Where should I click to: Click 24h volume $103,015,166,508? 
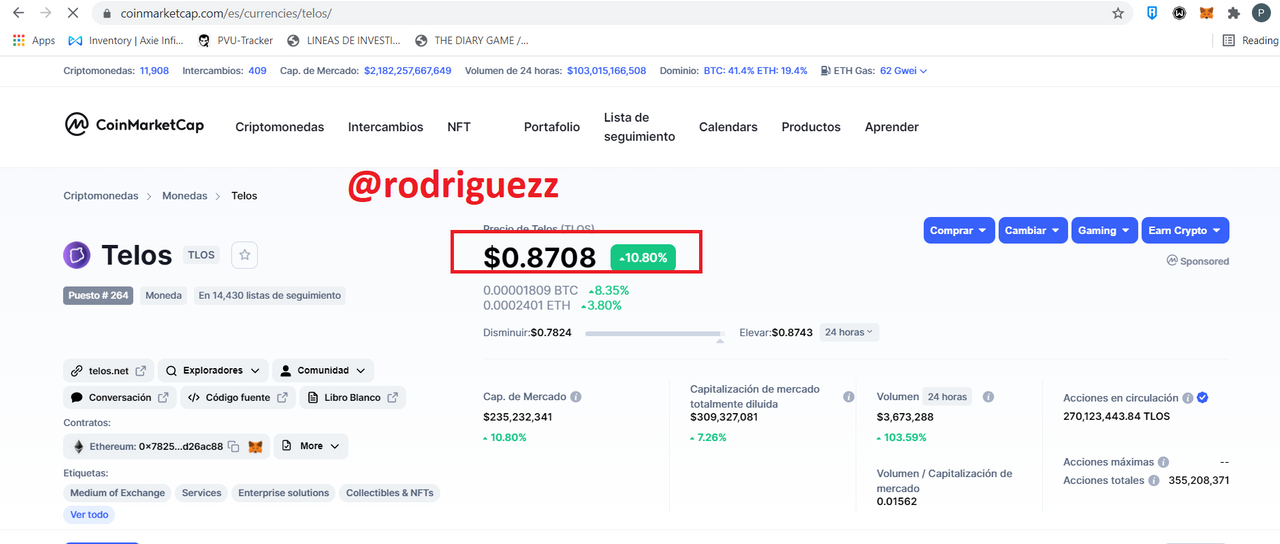(x=606, y=71)
